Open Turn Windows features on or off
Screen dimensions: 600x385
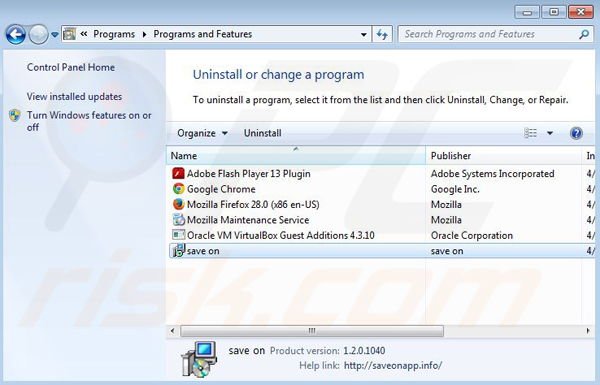click(89, 121)
